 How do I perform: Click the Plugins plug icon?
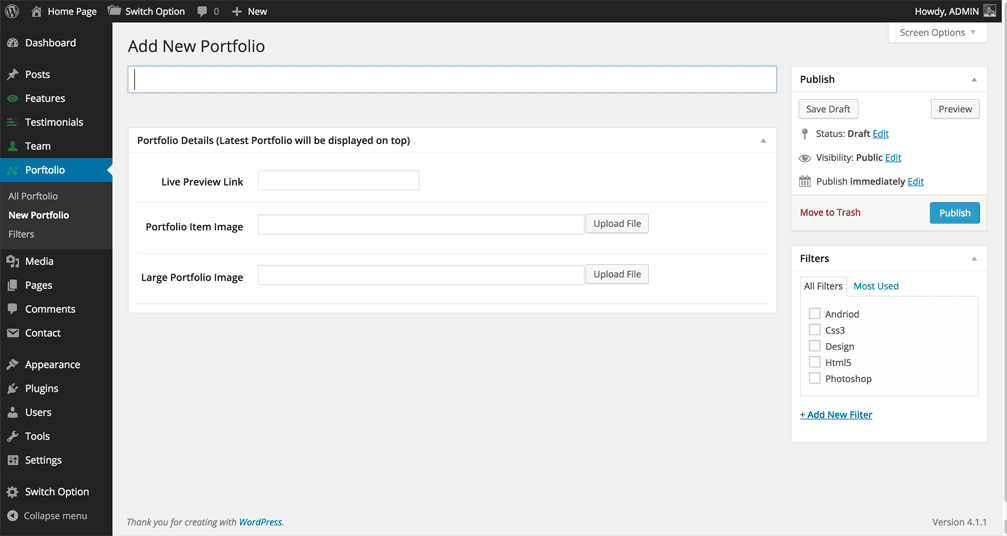click(13, 388)
